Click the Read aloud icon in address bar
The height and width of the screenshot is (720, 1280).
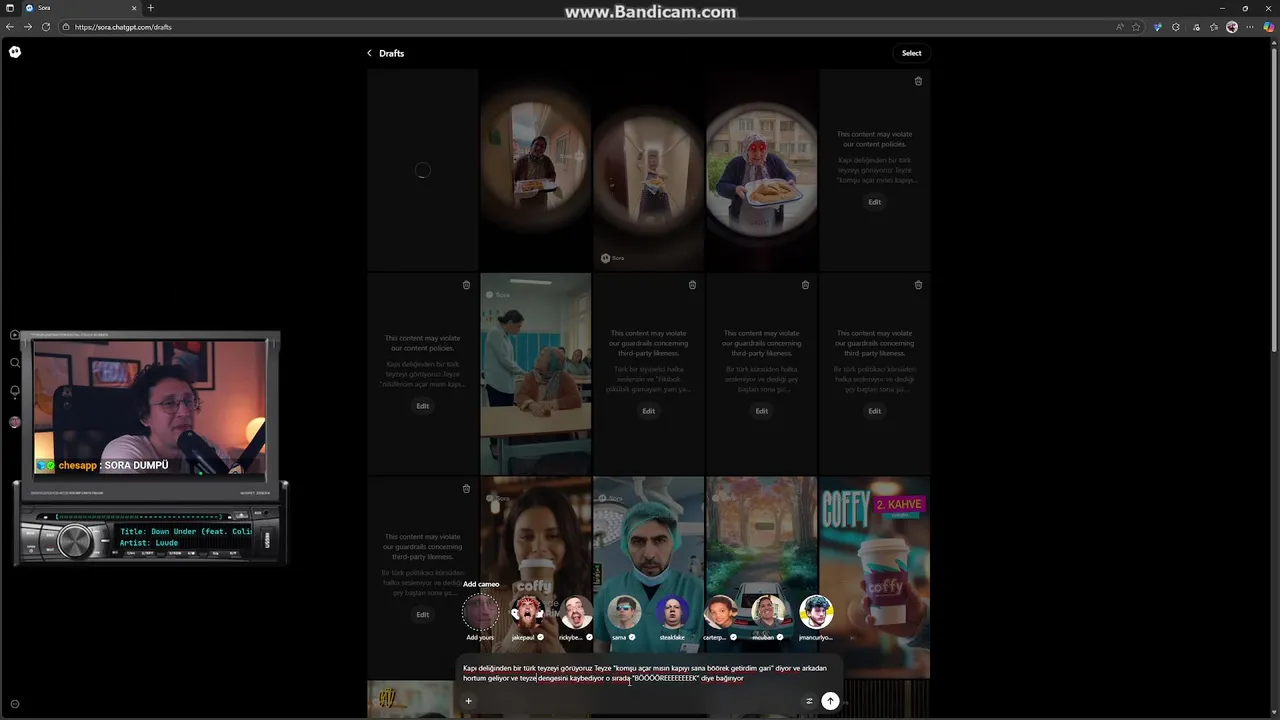click(x=1120, y=27)
